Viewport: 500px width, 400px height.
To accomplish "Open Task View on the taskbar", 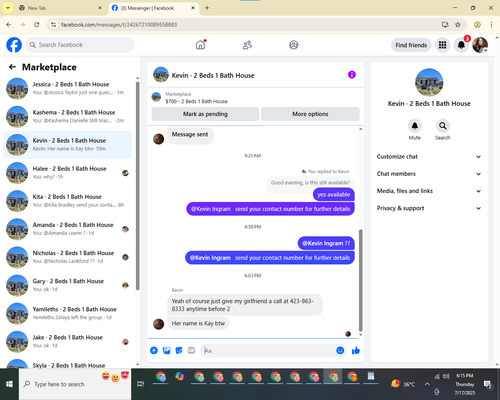I will coord(140,384).
